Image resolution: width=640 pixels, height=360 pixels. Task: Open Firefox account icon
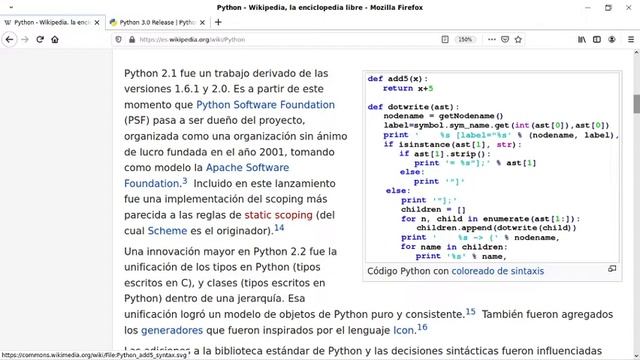(612, 40)
